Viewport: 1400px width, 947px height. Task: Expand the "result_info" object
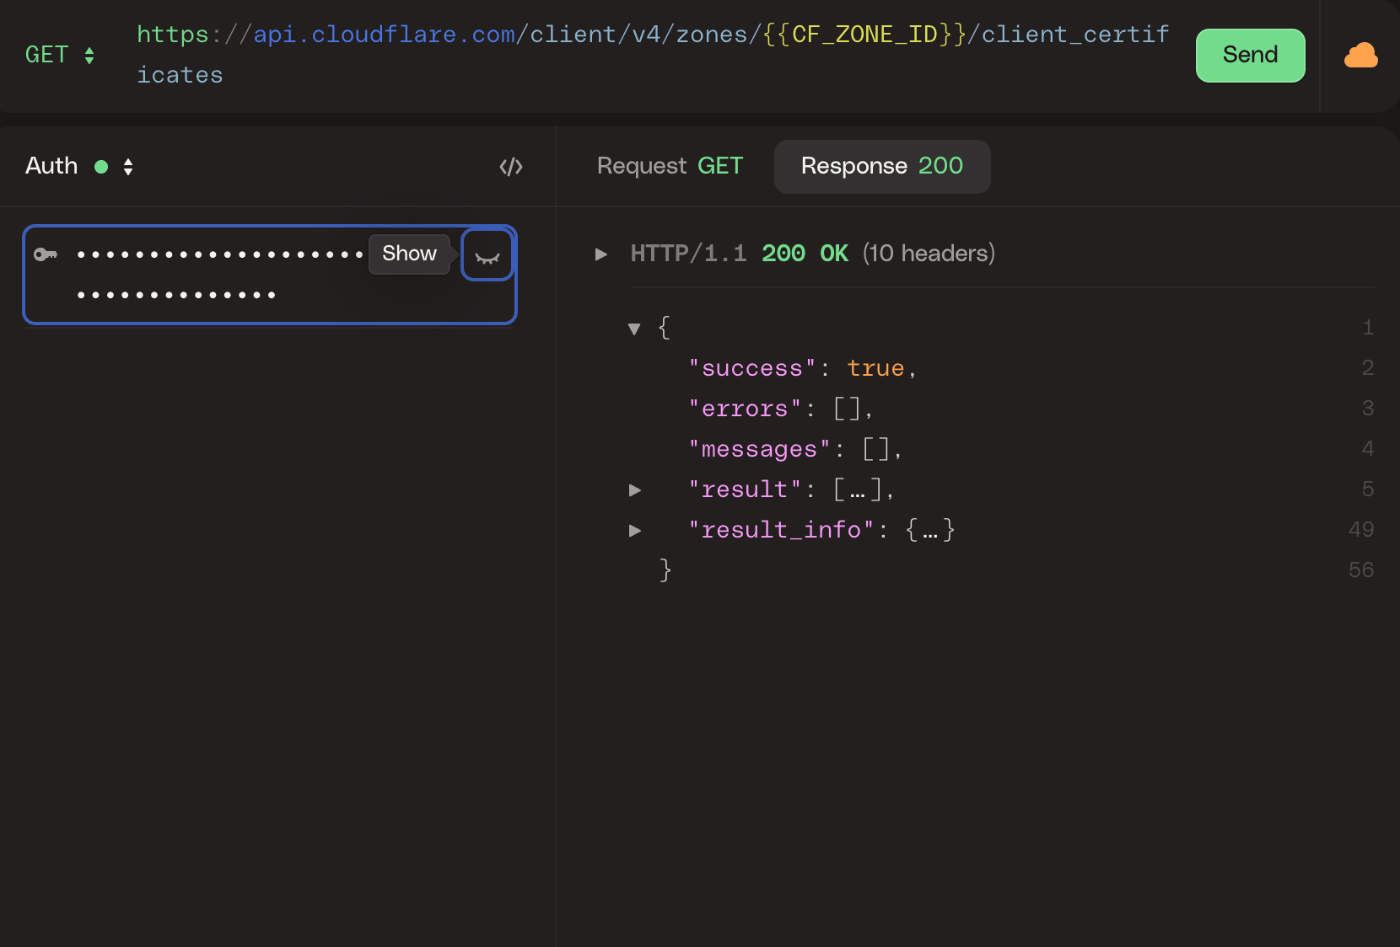coord(634,530)
